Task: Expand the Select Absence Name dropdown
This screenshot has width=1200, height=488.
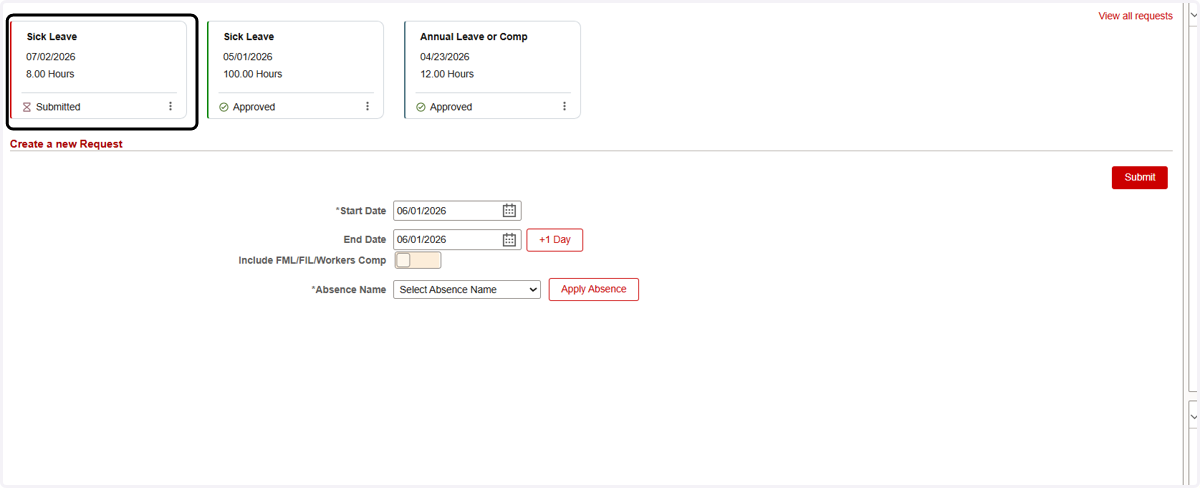Action: [x=467, y=290]
